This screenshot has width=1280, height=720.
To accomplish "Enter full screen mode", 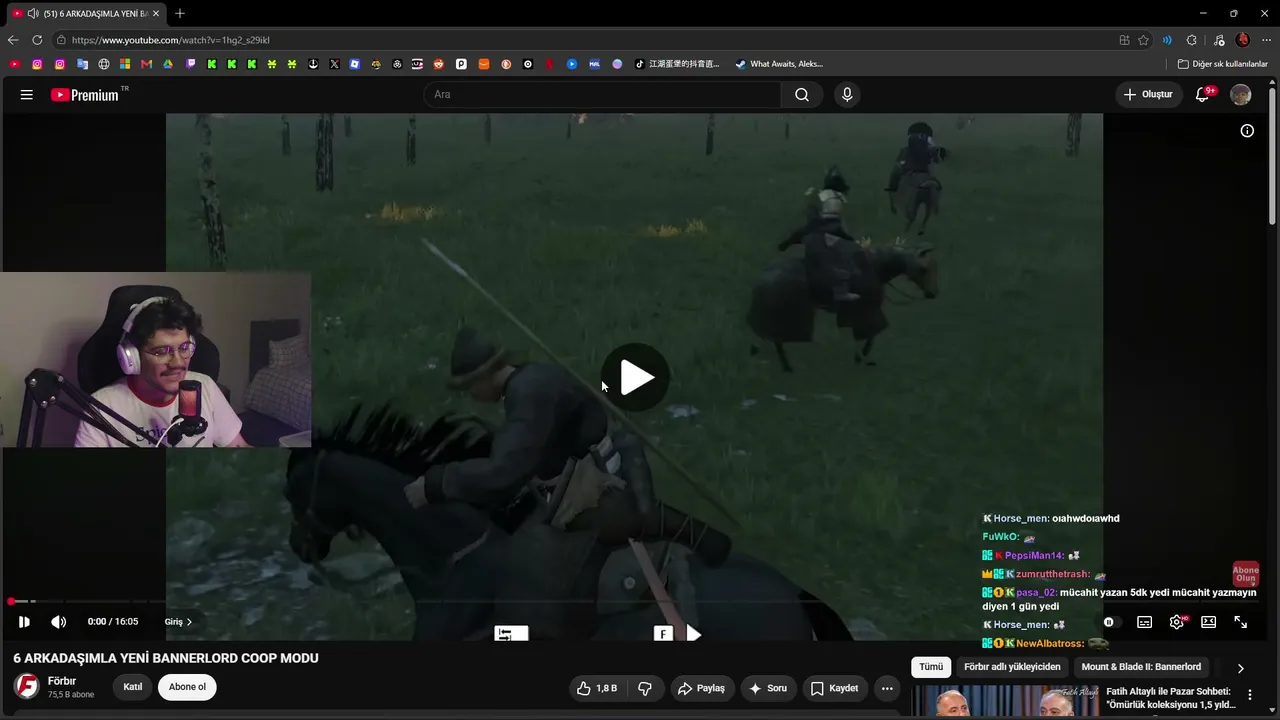I will pyautogui.click(x=1240, y=622).
